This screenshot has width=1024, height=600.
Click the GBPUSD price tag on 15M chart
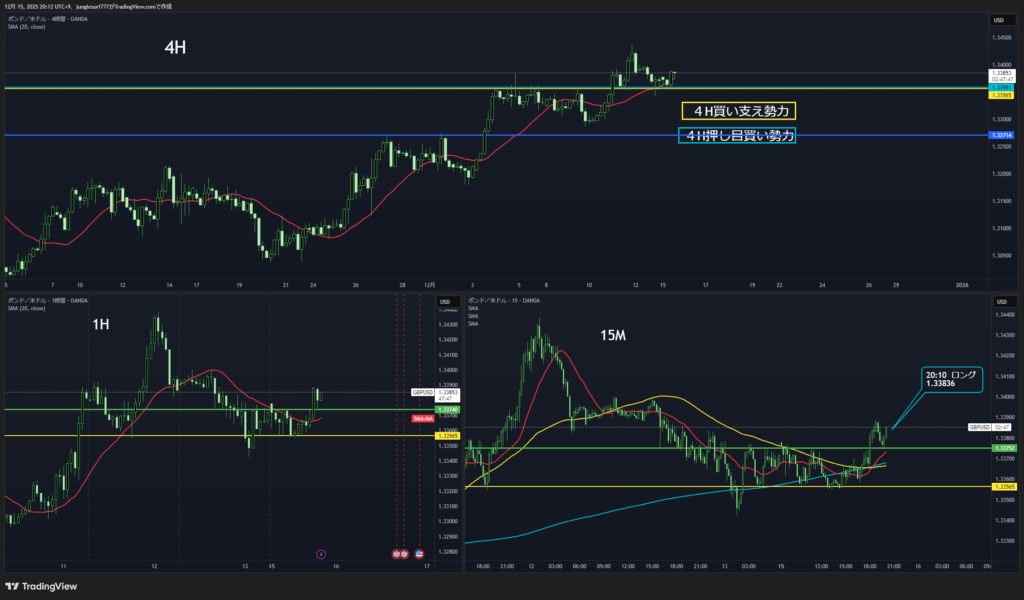[x=979, y=427]
